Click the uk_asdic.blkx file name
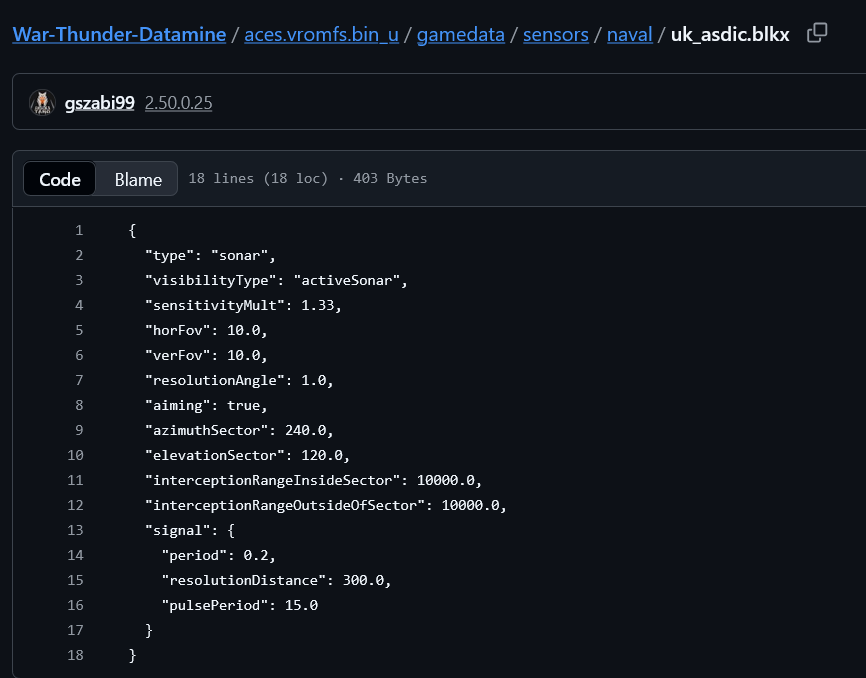This screenshot has height=678, width=866. tap(730, 34)
